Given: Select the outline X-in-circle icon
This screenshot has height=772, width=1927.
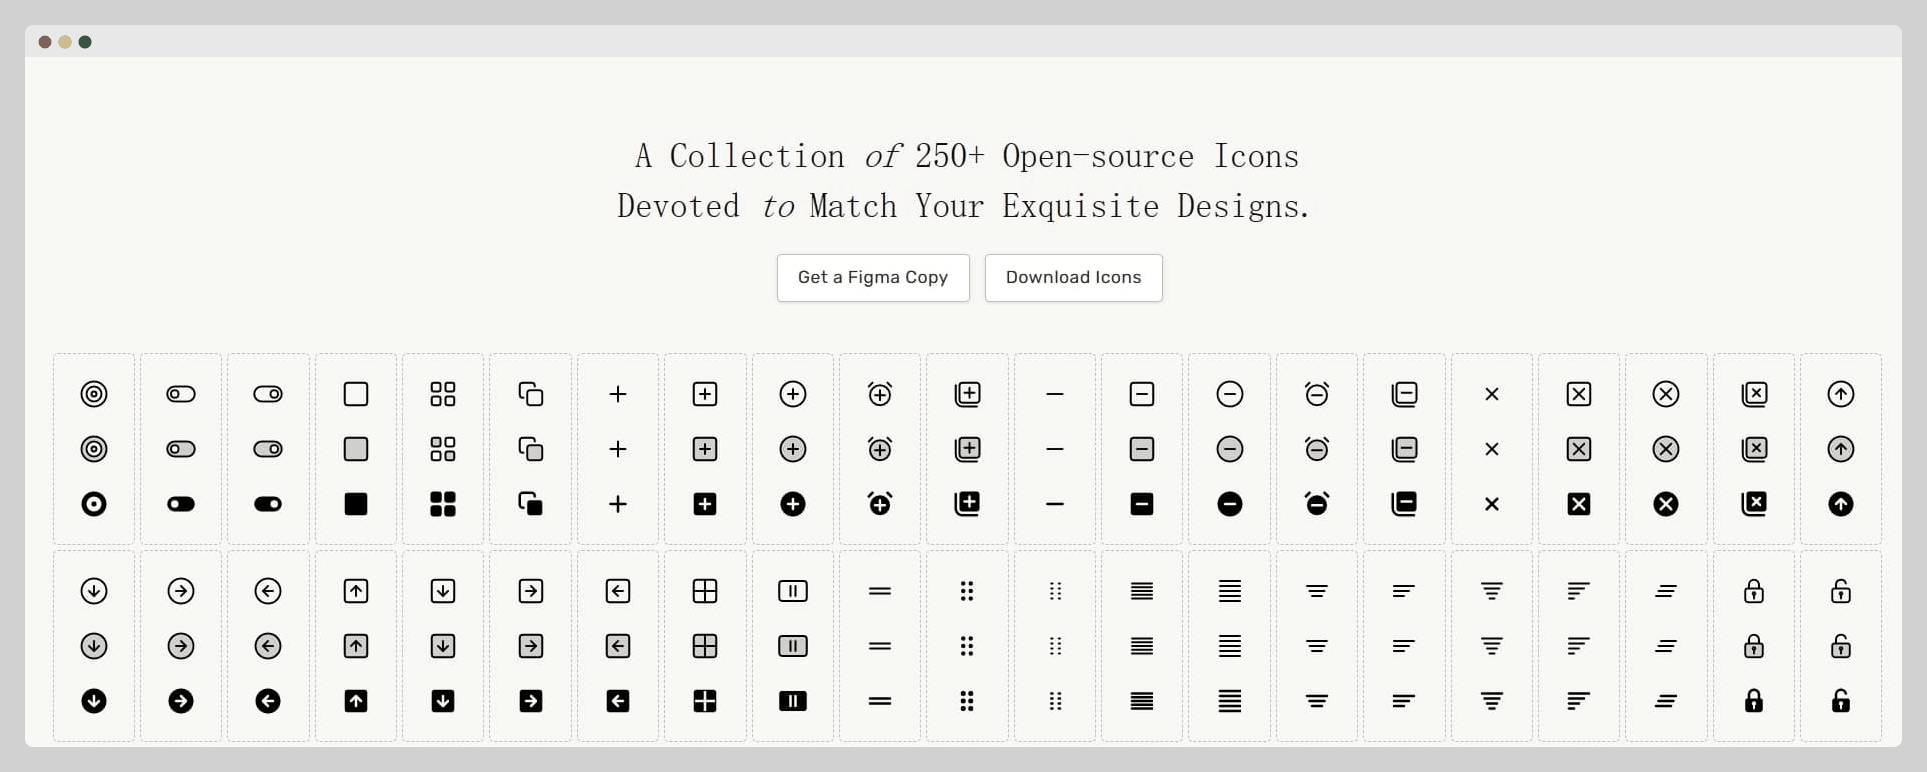Looking at the screenshot, I should coord(1666,394).
